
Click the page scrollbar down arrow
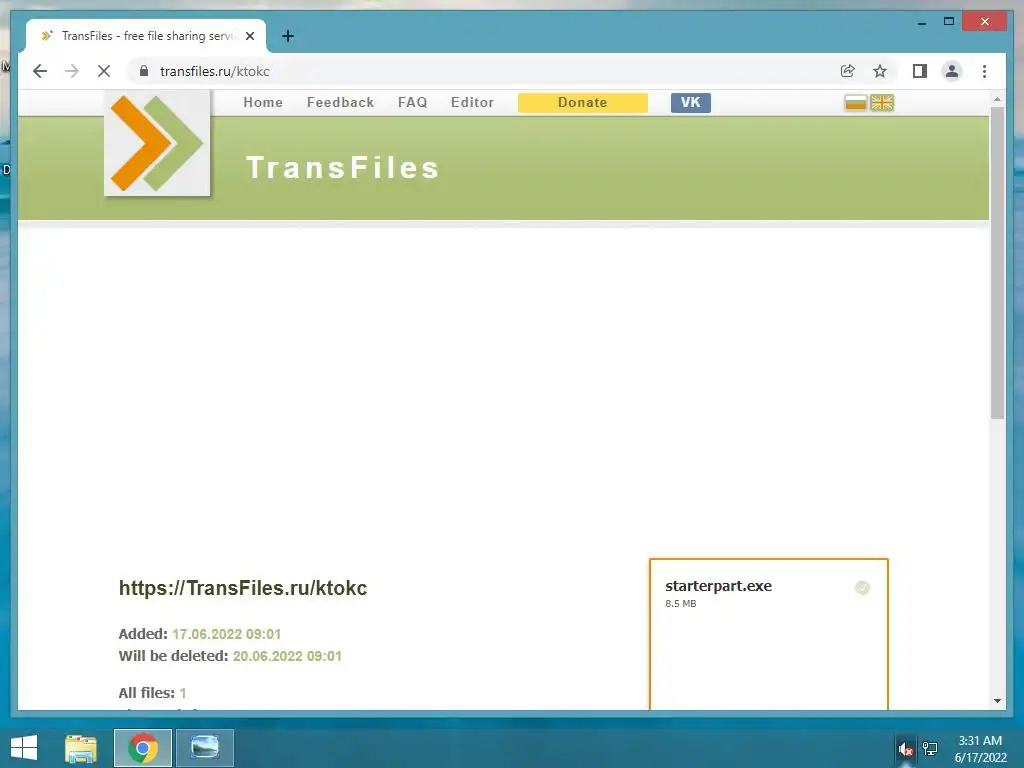pos(997,701)
